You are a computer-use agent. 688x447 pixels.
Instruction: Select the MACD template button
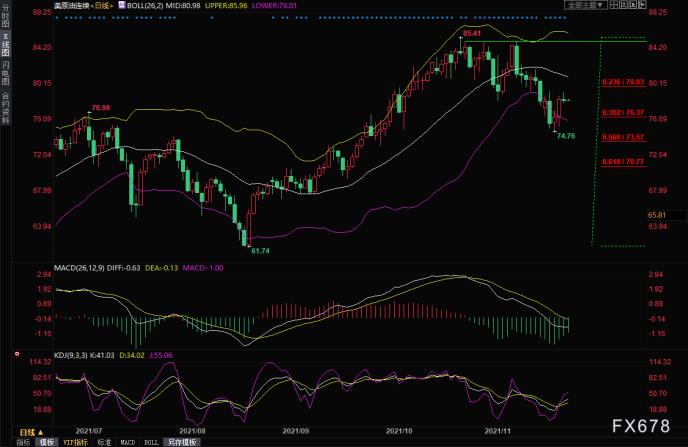click(x=128, y=442)
